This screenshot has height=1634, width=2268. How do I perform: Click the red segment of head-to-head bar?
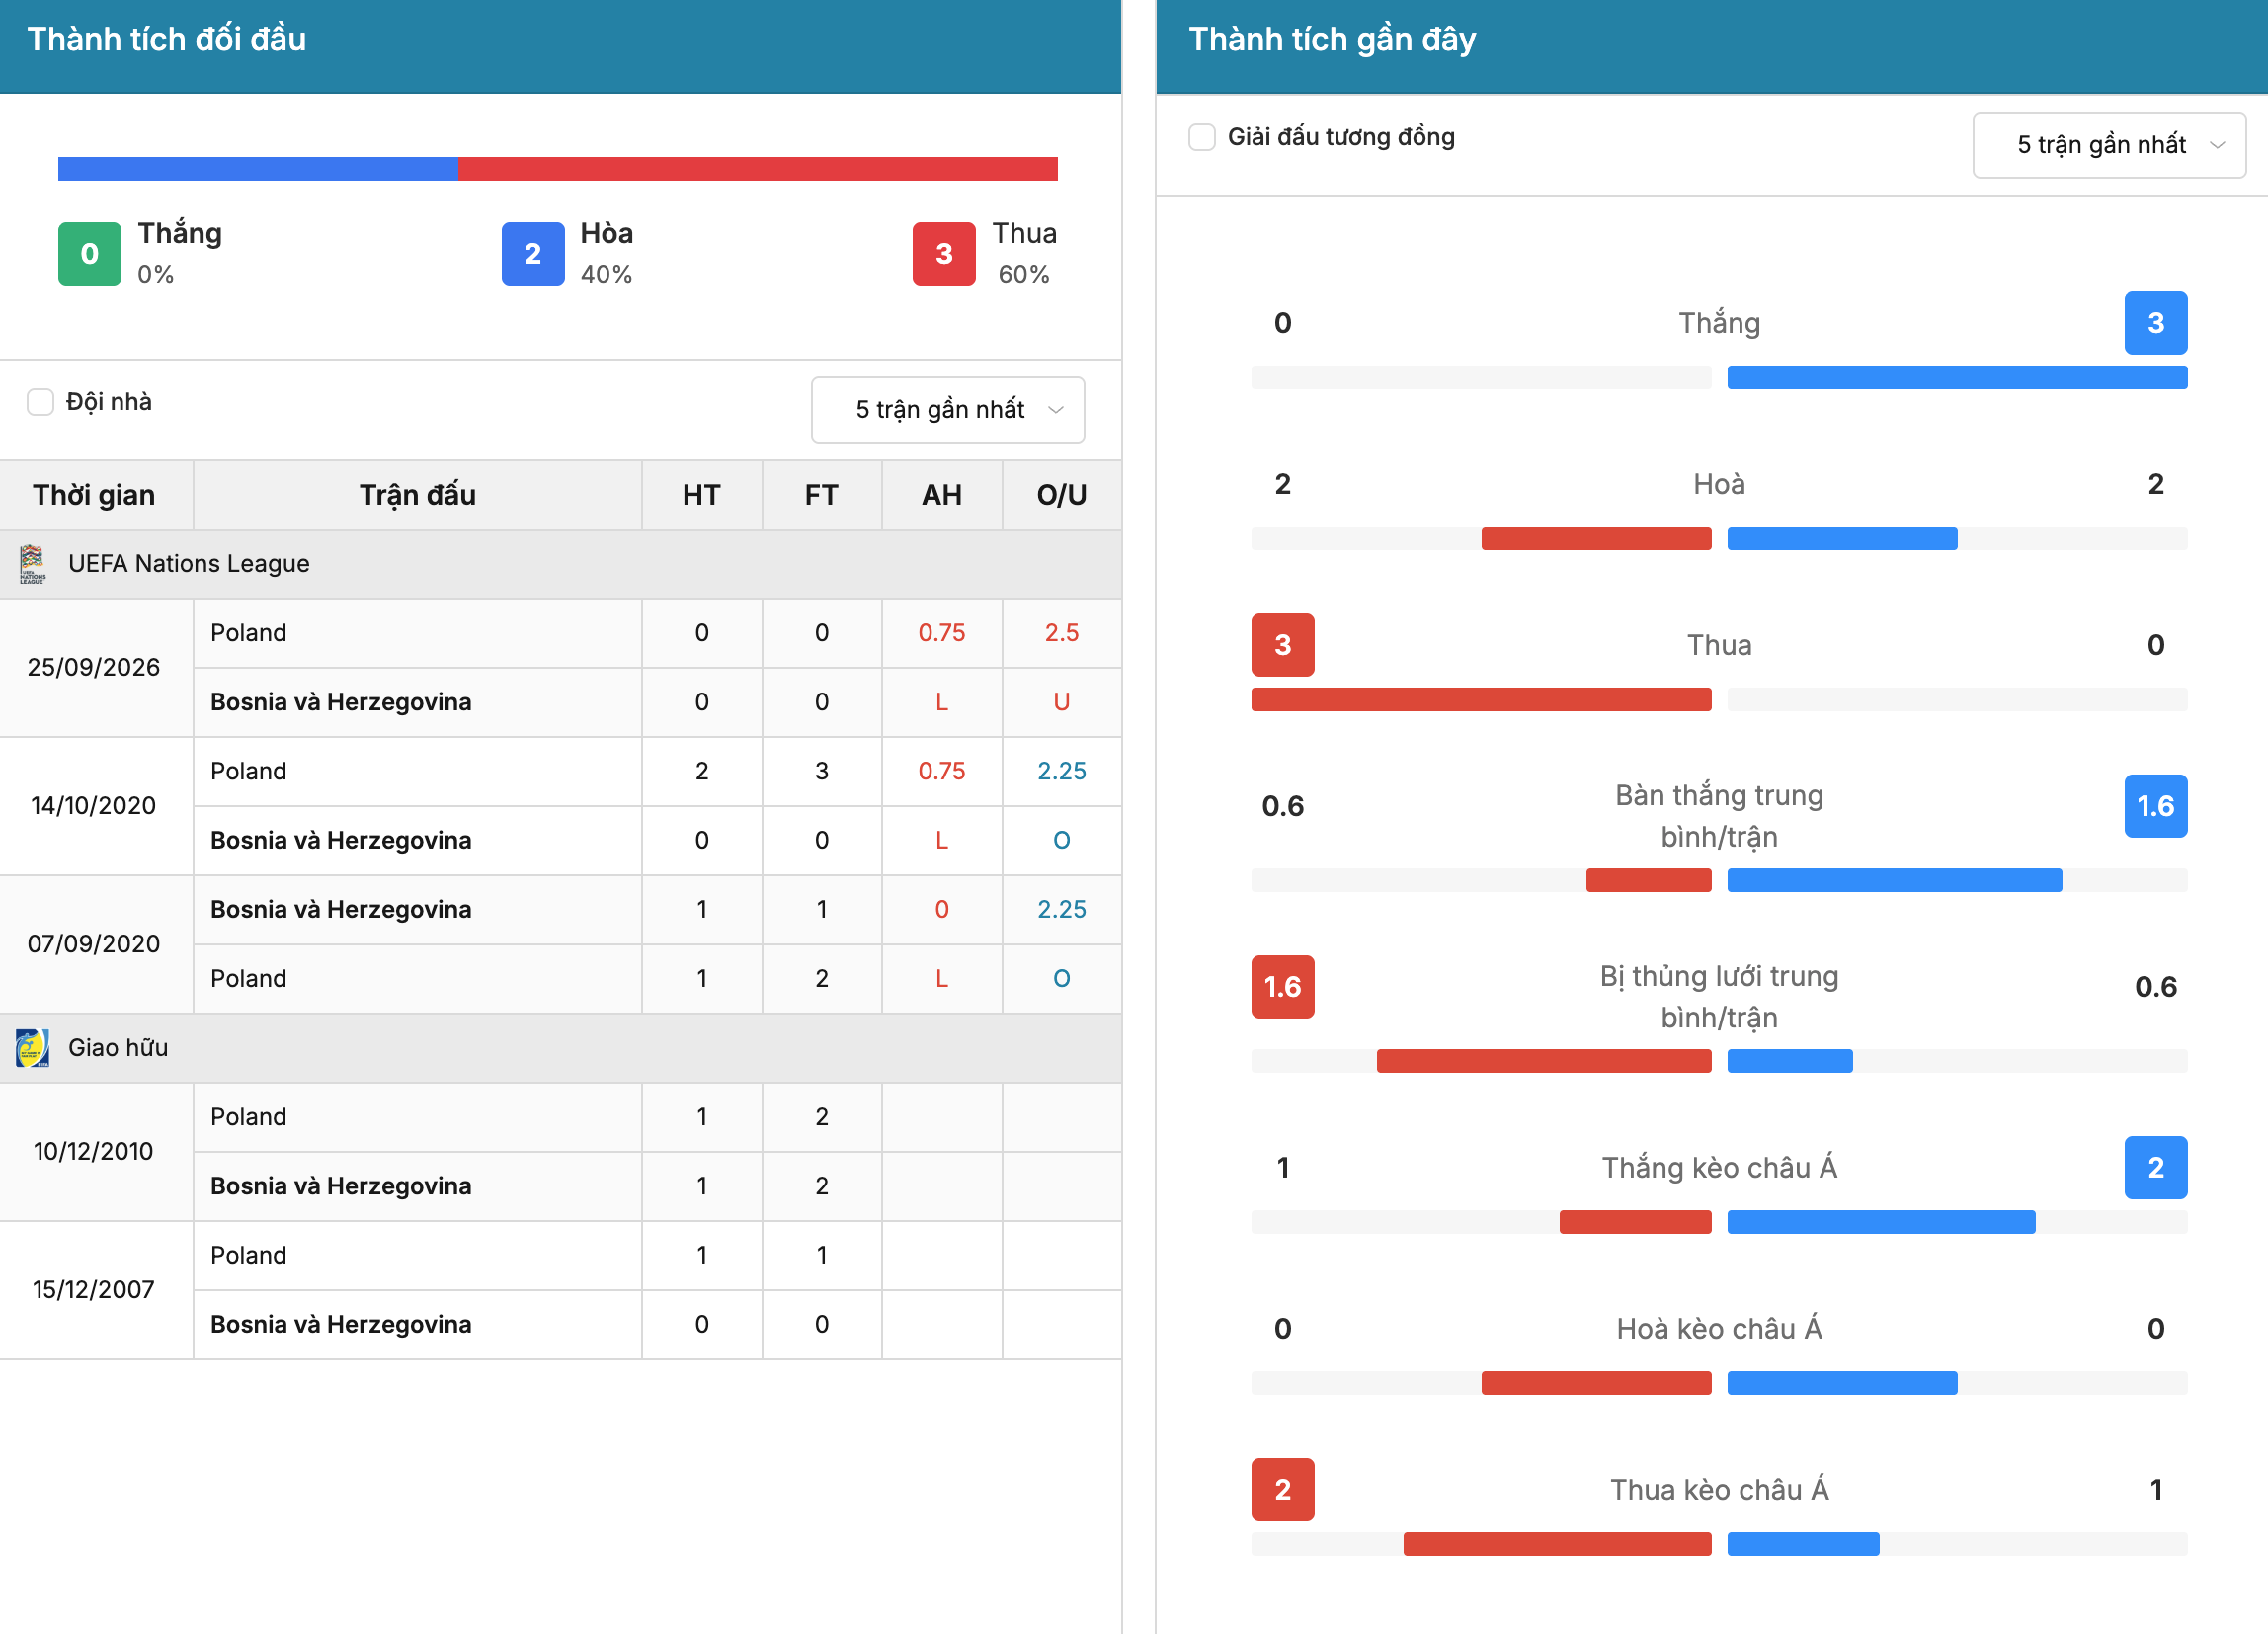point(758,169)
